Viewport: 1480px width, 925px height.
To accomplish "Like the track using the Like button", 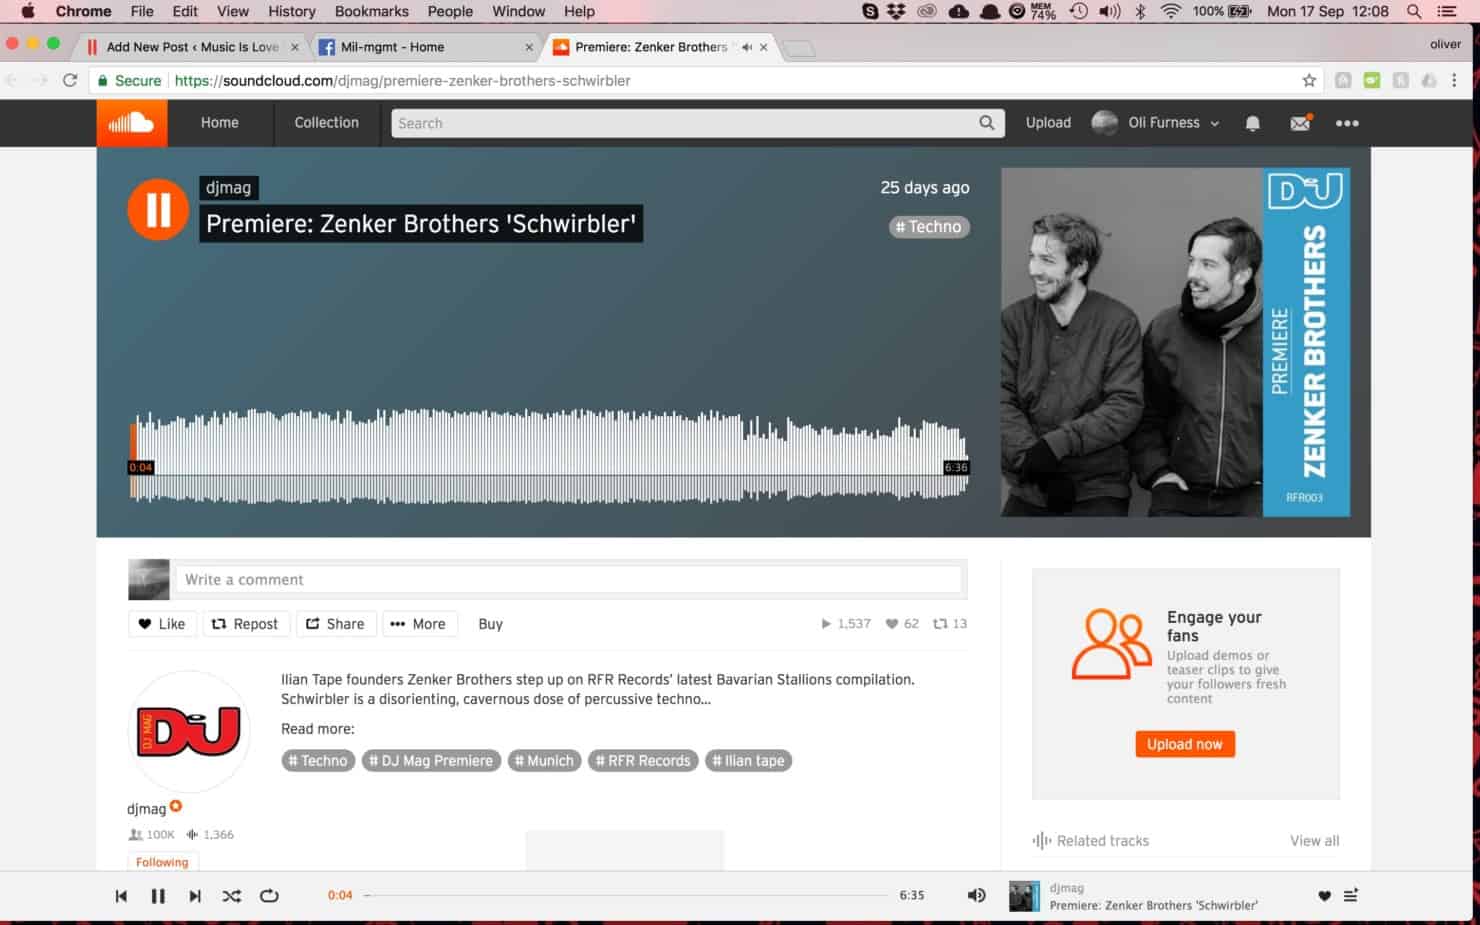I will tap(162, 624).
